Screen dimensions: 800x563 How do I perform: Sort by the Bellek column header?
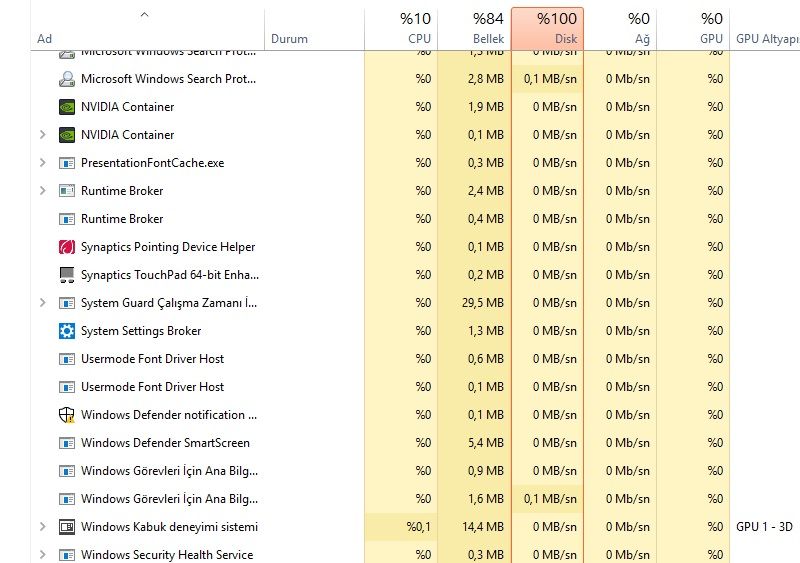tap(474, 29)
